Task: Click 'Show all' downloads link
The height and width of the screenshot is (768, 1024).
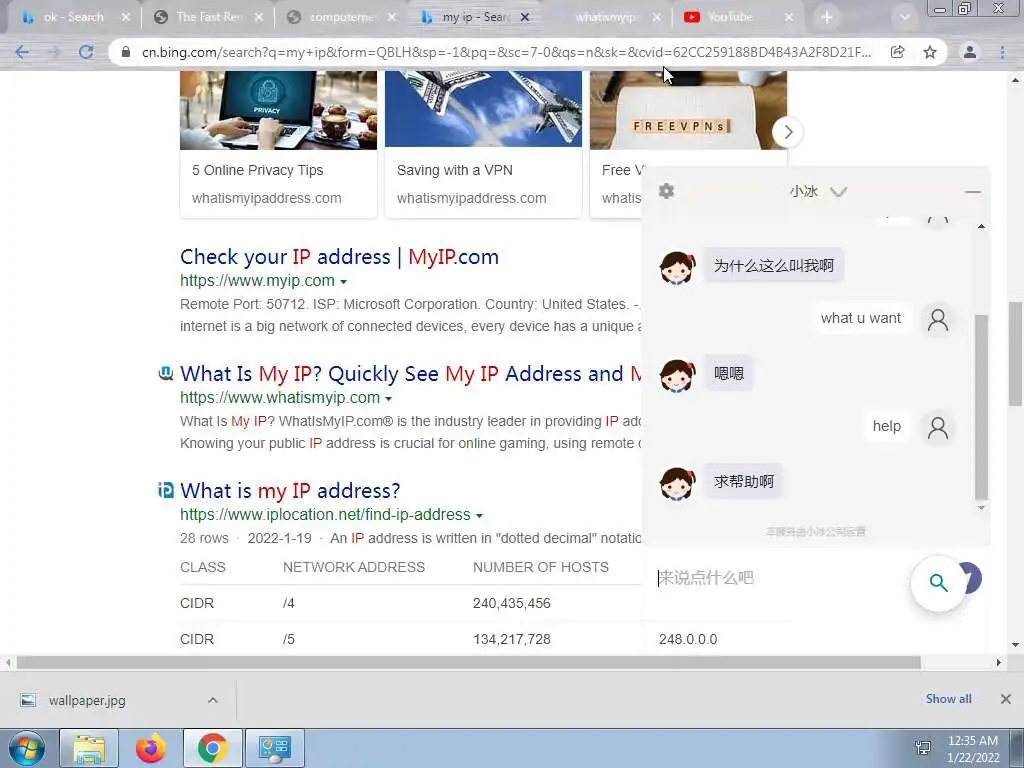Action: pos(948,699)
